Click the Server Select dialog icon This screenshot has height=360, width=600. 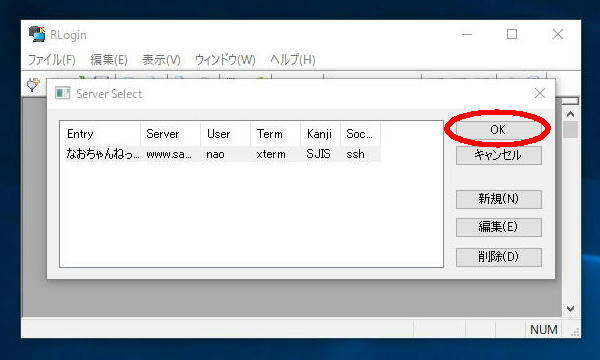63,93
